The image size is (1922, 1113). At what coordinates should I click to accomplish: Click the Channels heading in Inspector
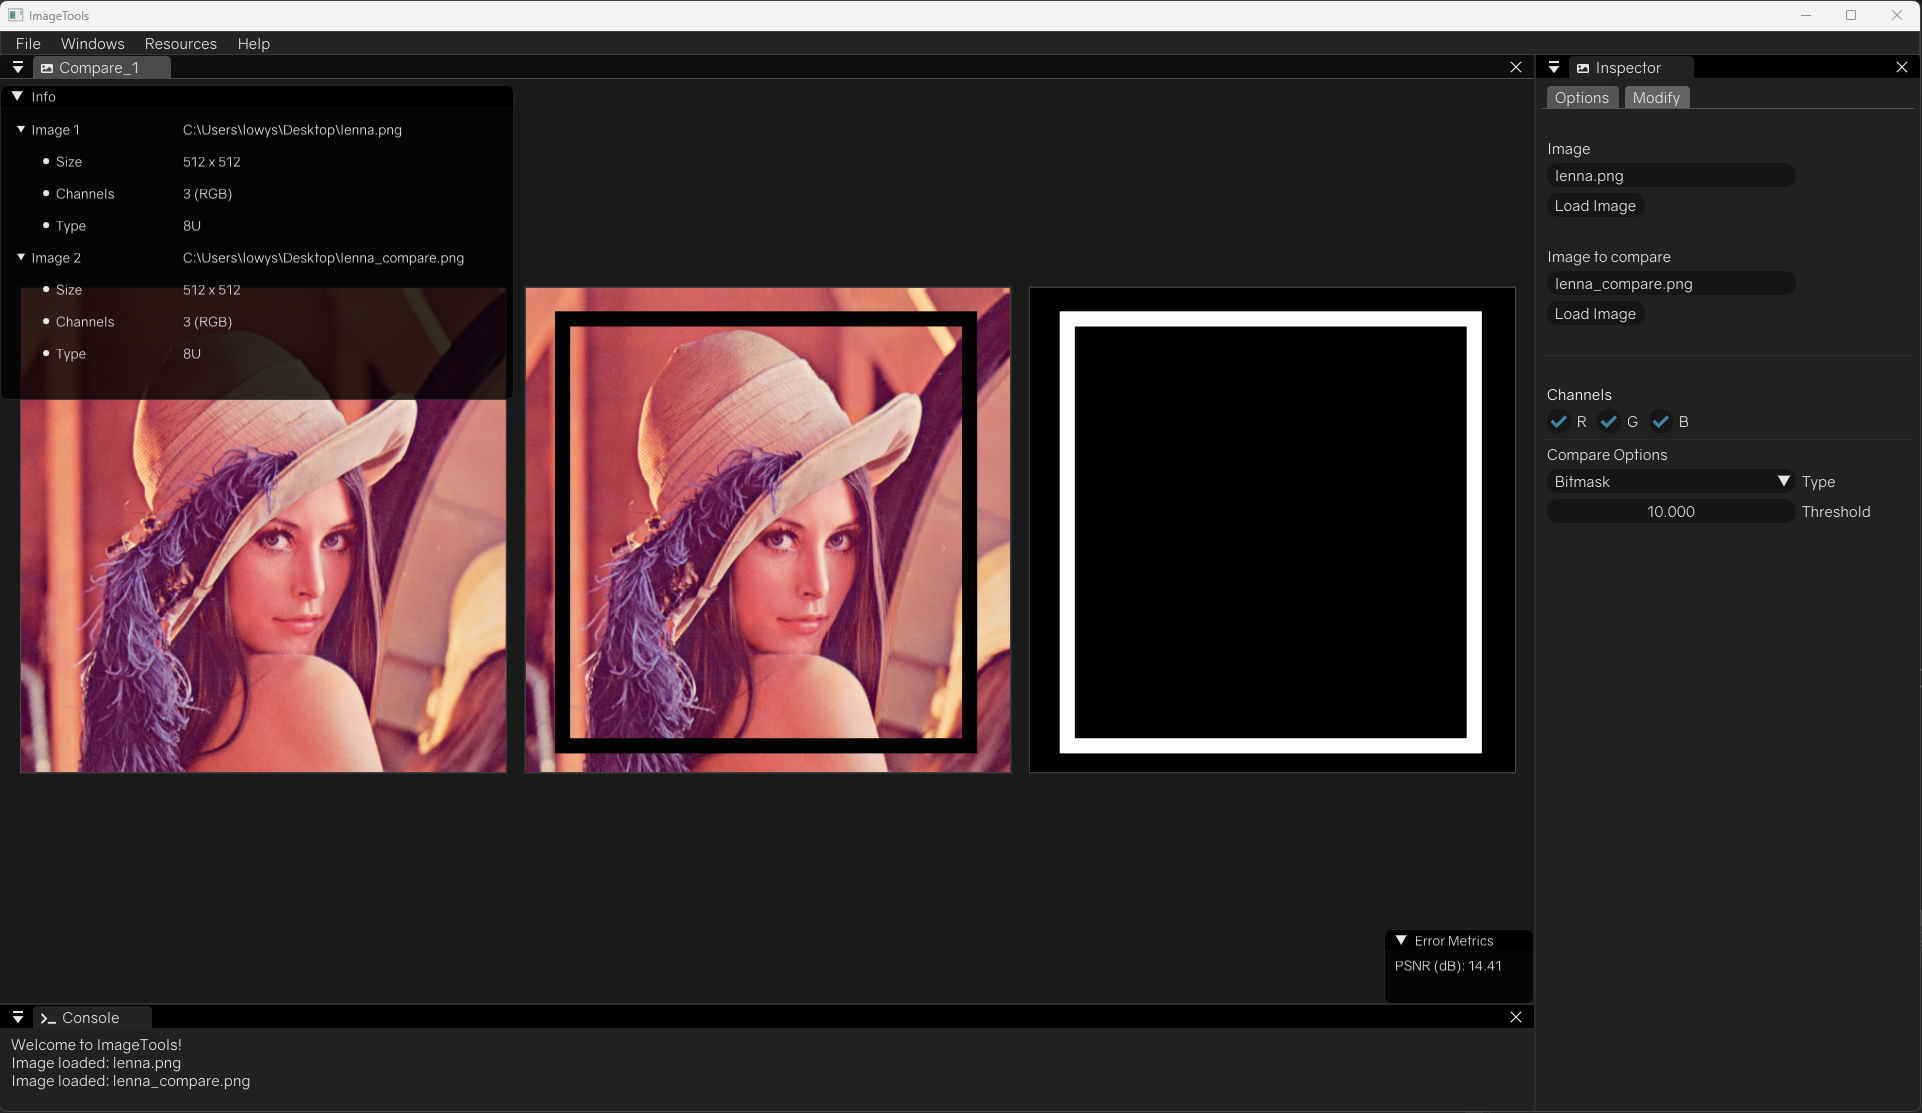pos(1579,395)
